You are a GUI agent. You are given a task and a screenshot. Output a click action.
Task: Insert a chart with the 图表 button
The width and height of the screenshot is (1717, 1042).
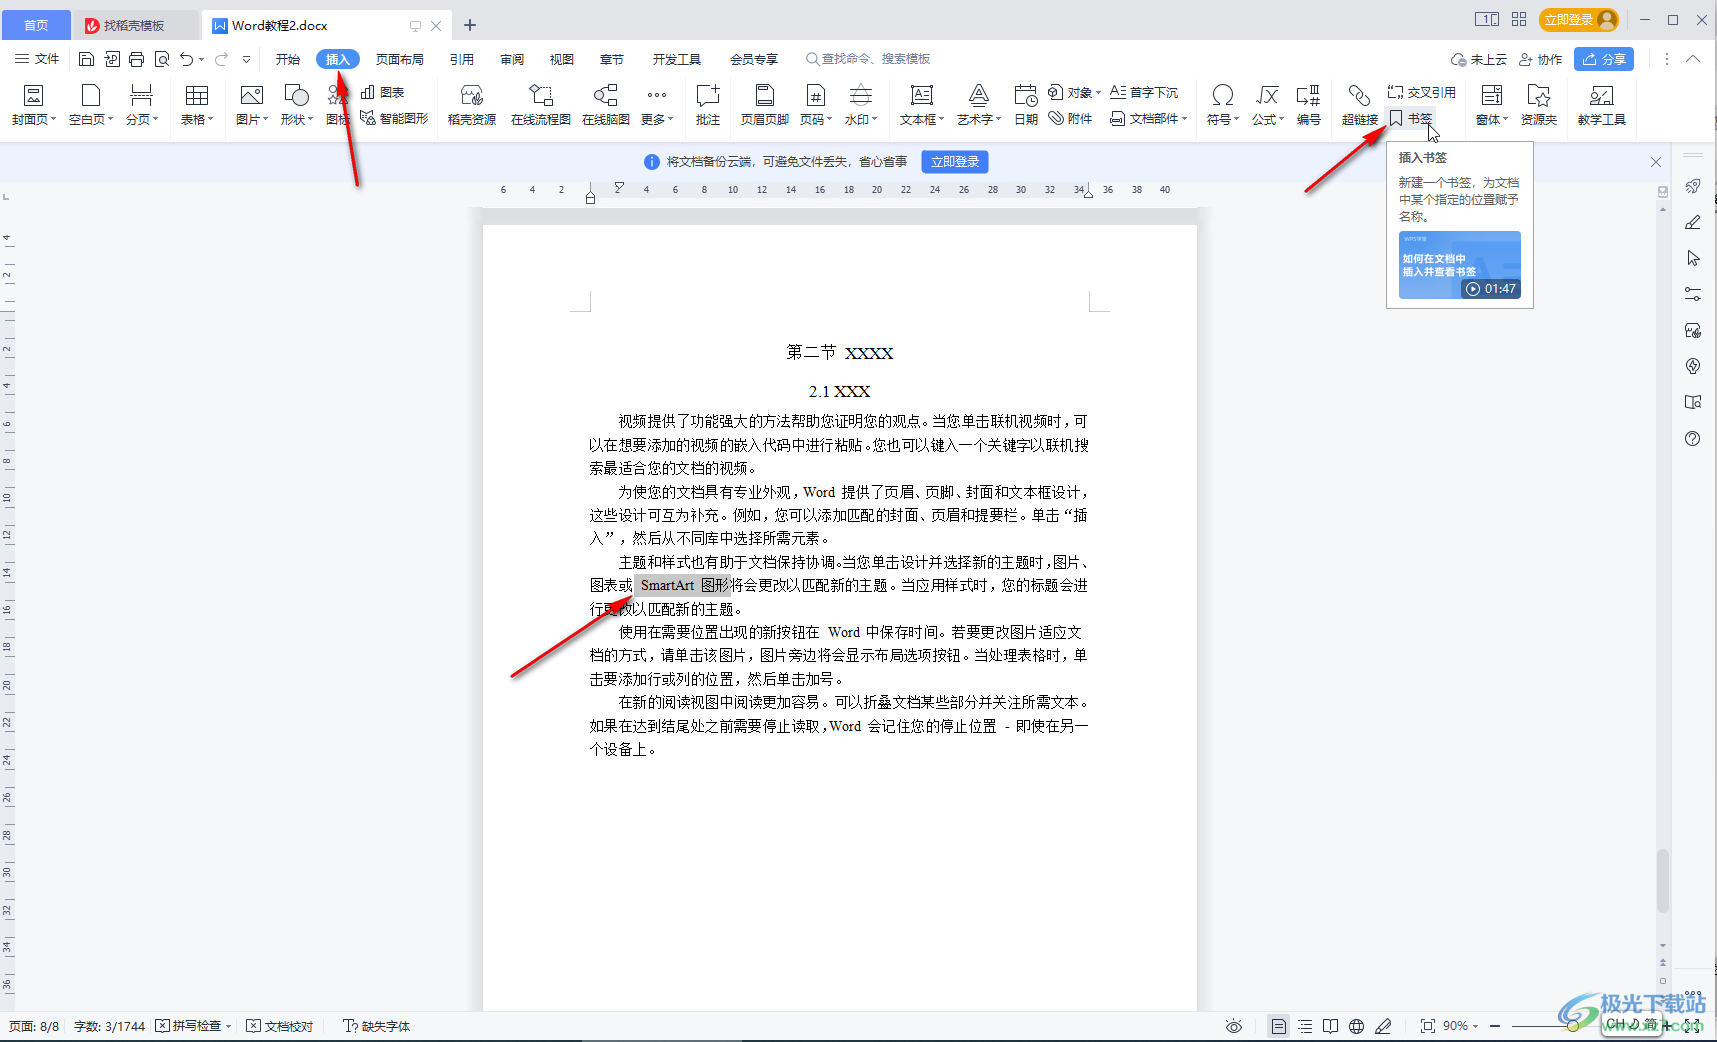pyautogui.click(x=382, y=92)
